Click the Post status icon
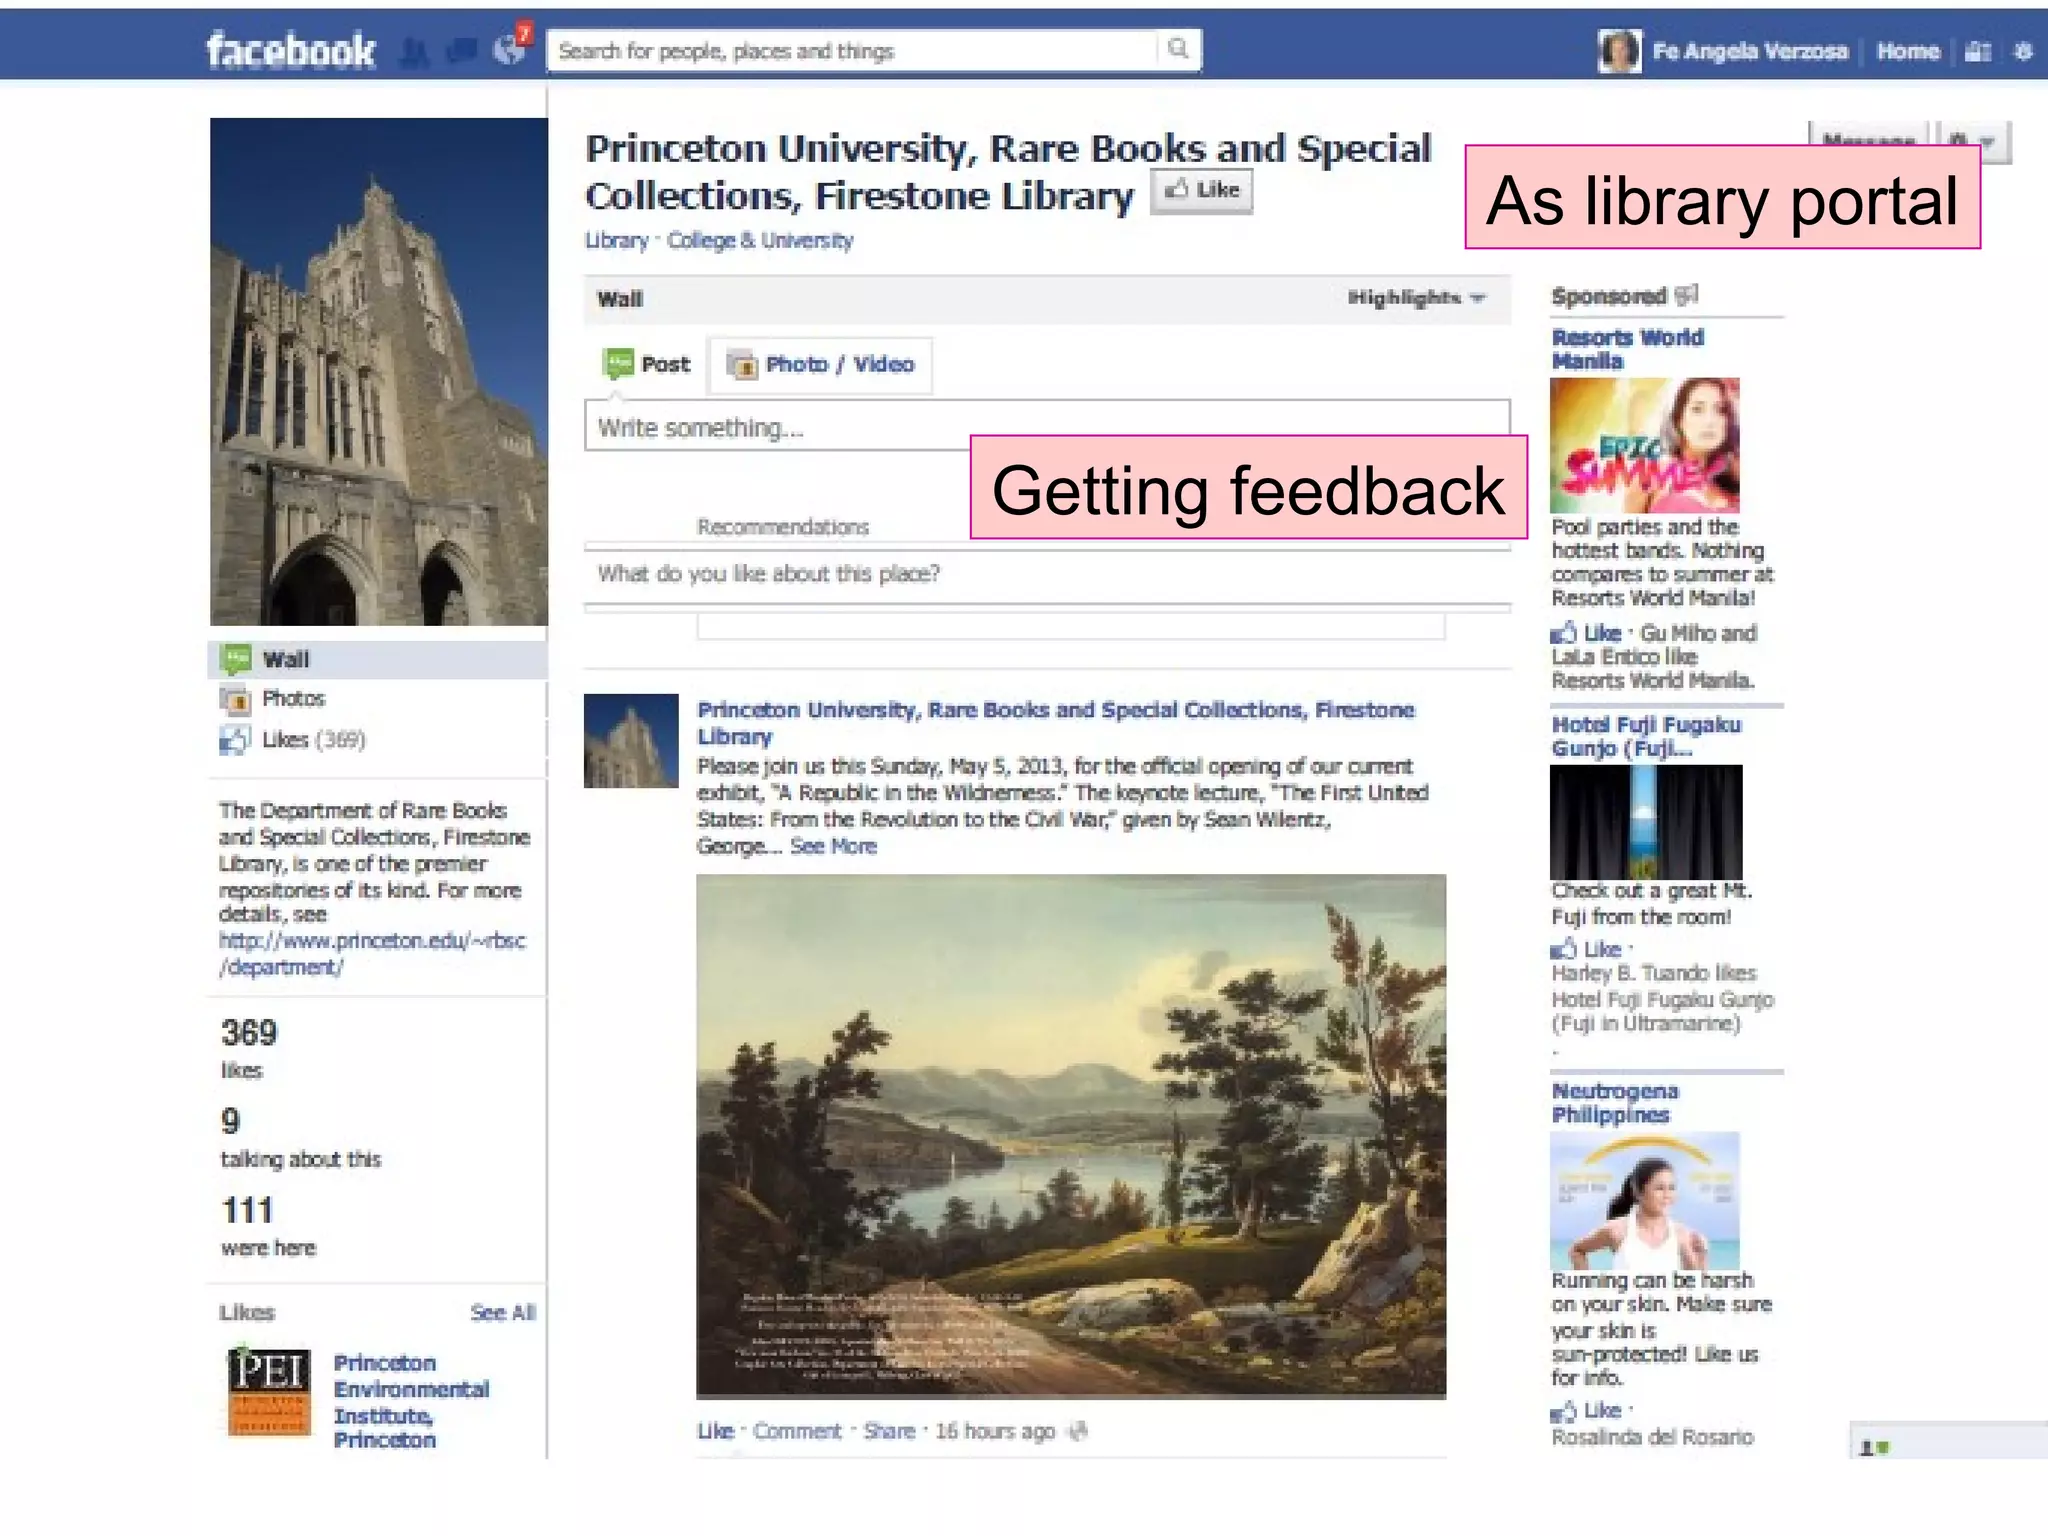This screenshot has height=1536, width=2048. click(x=618, y=363)
